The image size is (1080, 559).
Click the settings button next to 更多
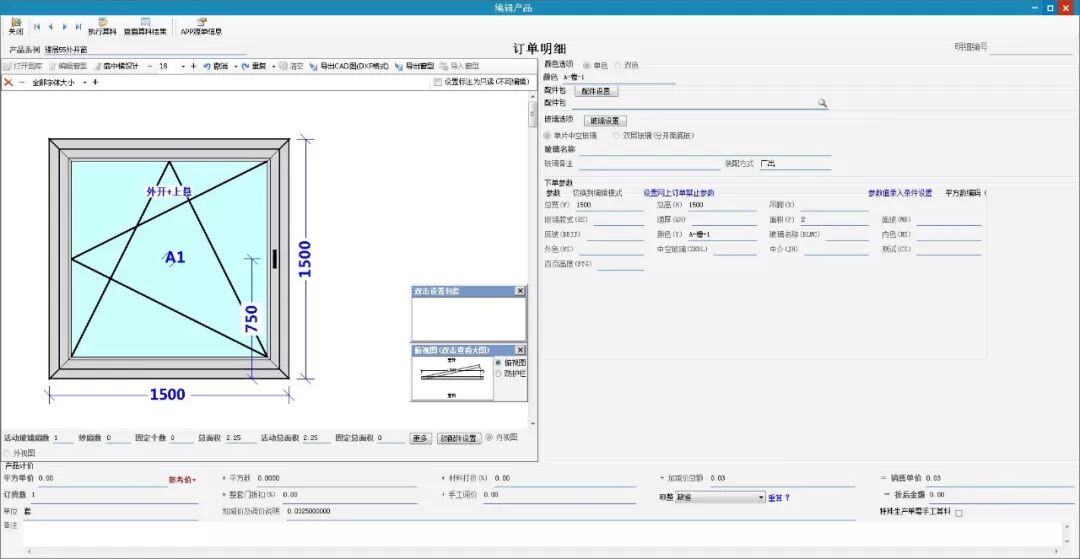459,439
